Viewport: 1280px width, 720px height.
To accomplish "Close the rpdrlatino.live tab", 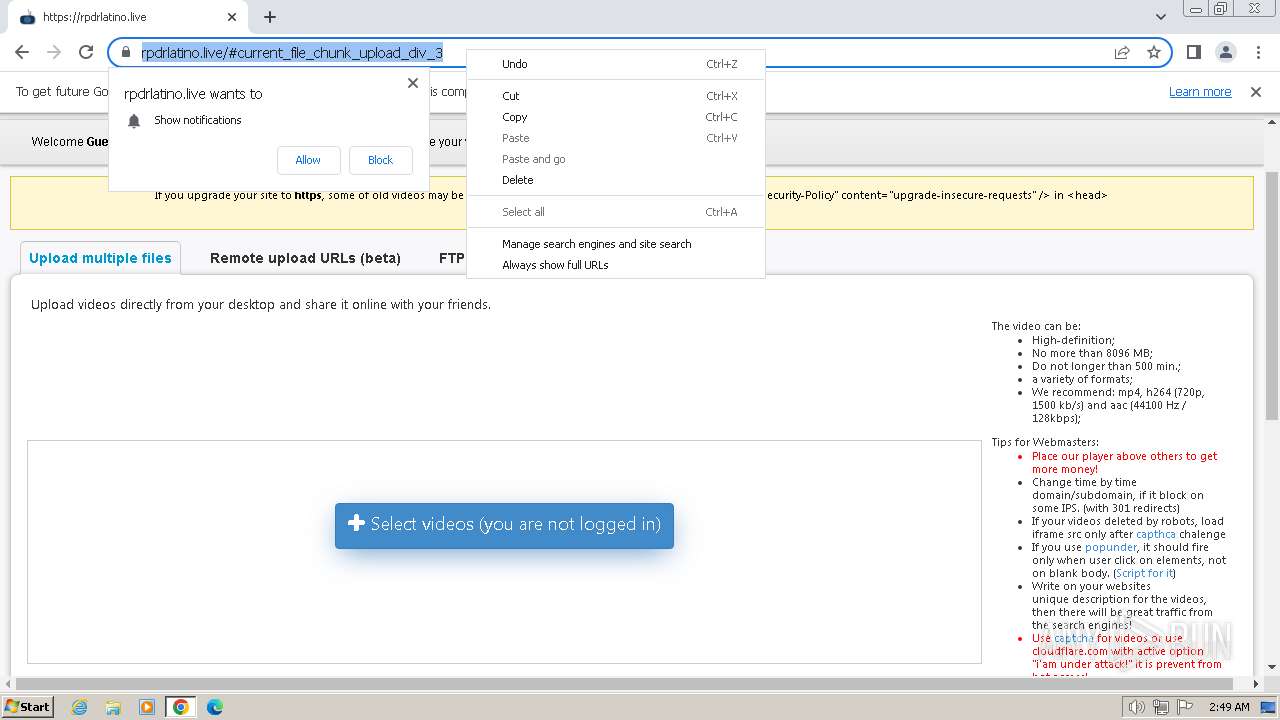I will click(232, 17).
